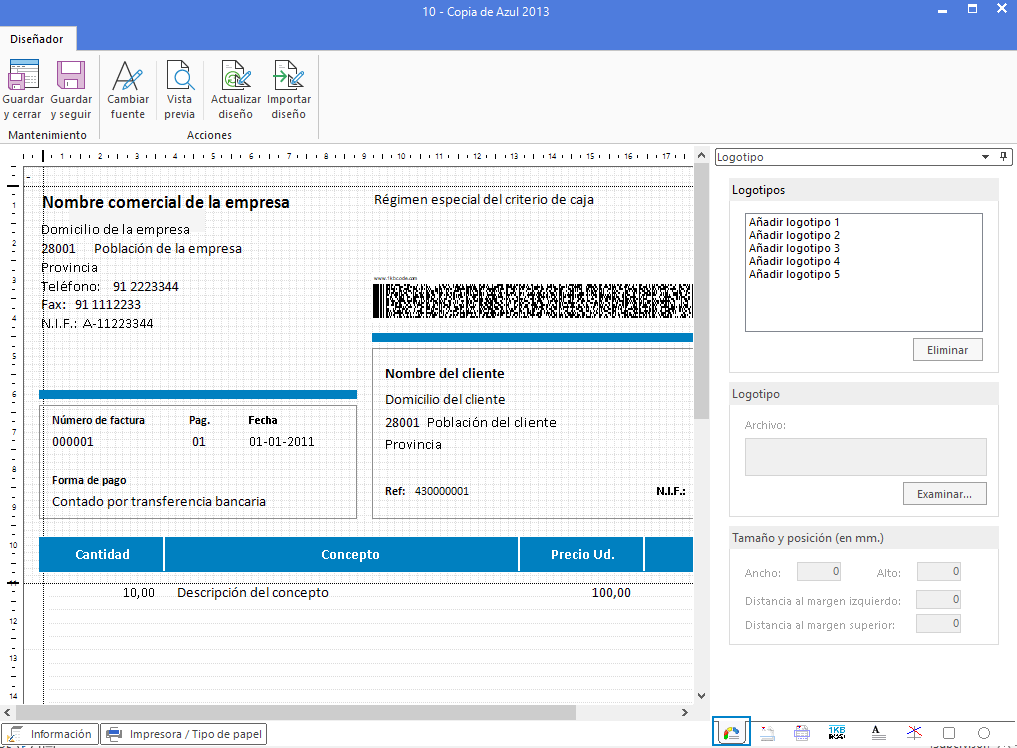
Task: Select the document fields tab icon
Action: click(x=767, y=733)
